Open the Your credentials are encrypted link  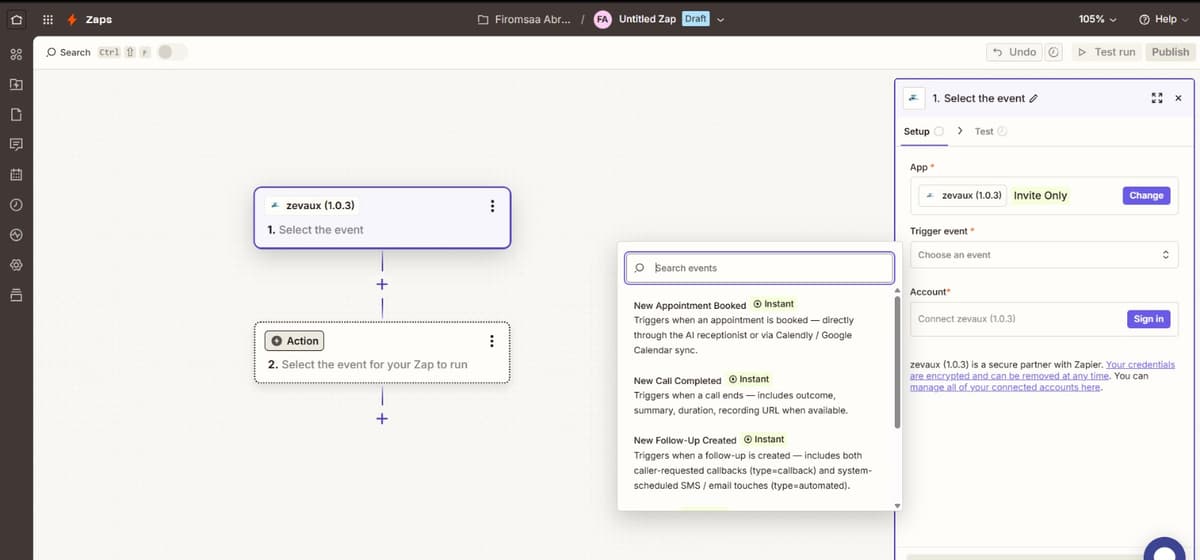coord(1043,370)
